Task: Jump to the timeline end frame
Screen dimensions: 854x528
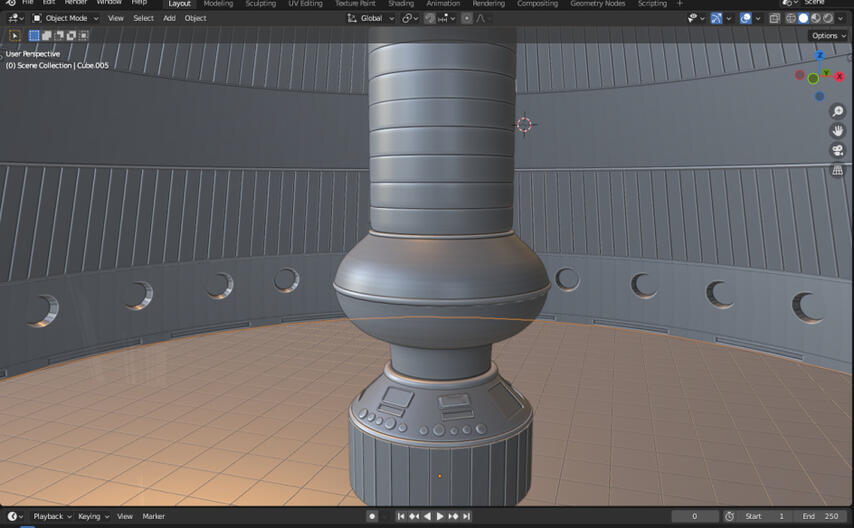Action: (466, 516)
